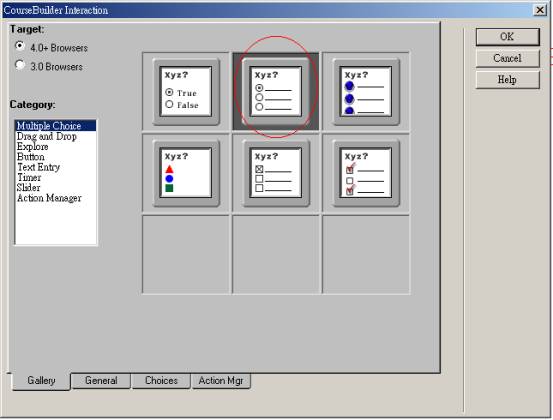
Task: Pick the blue ball buttons question template
Action: coord(366,92)
